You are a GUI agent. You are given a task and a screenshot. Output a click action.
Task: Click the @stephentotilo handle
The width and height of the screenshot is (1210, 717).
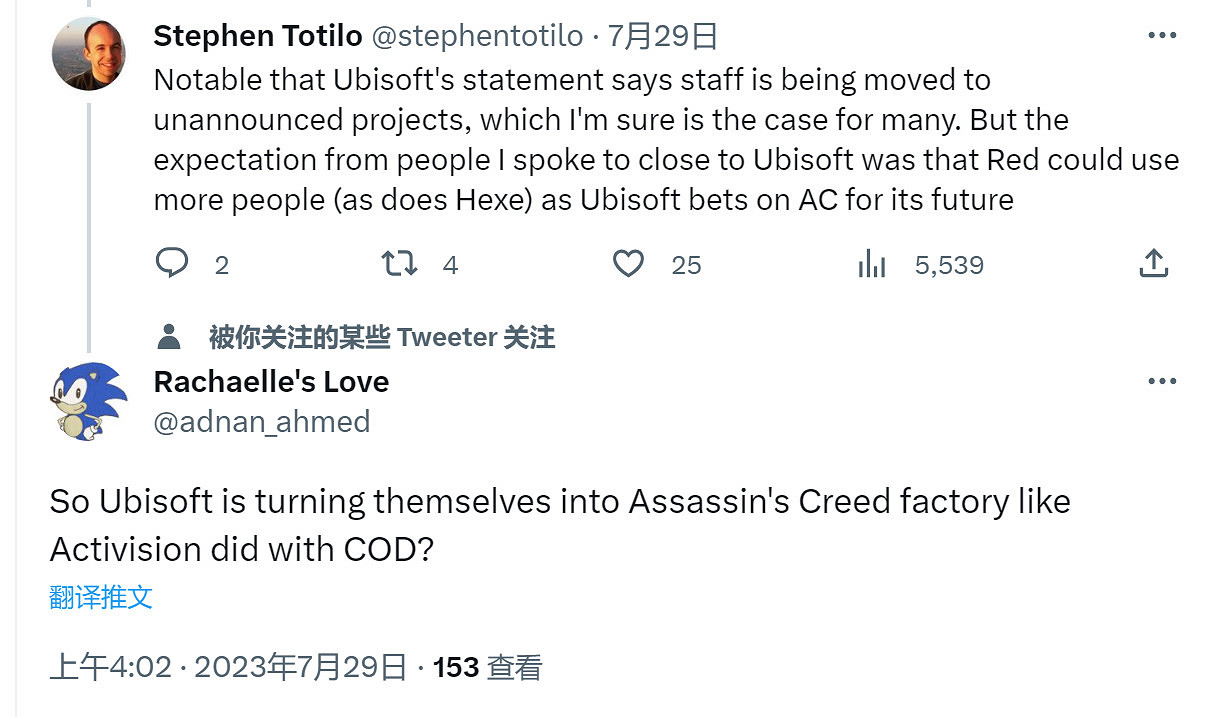pos(477,37)
